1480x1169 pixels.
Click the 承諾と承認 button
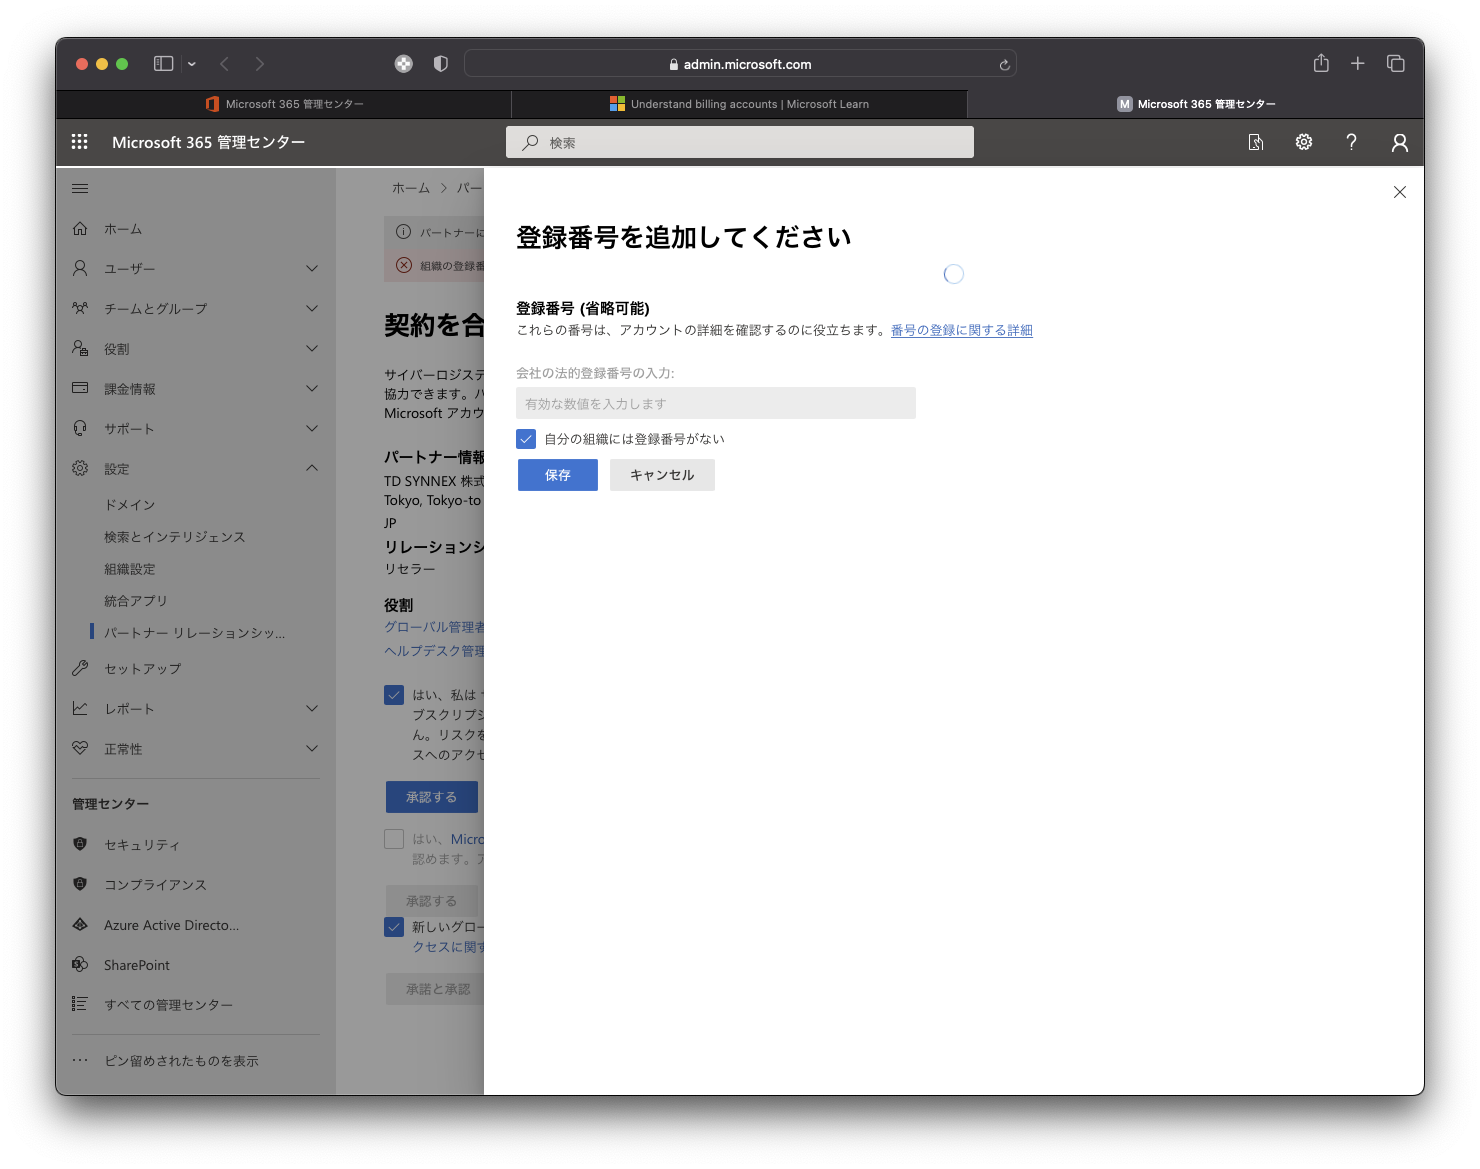[435, 989]
